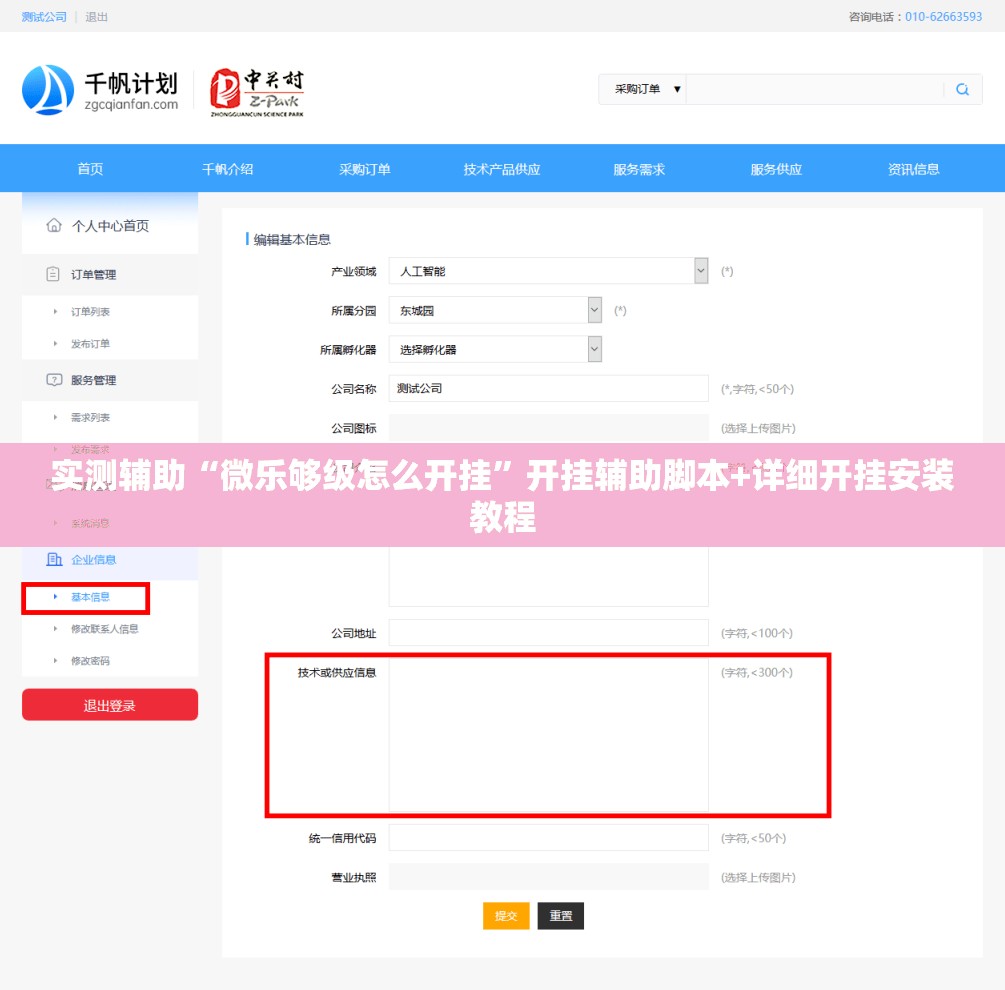Open the 所属孵化器 dropdown
The image size is (1005, 990).
point(495,349)
